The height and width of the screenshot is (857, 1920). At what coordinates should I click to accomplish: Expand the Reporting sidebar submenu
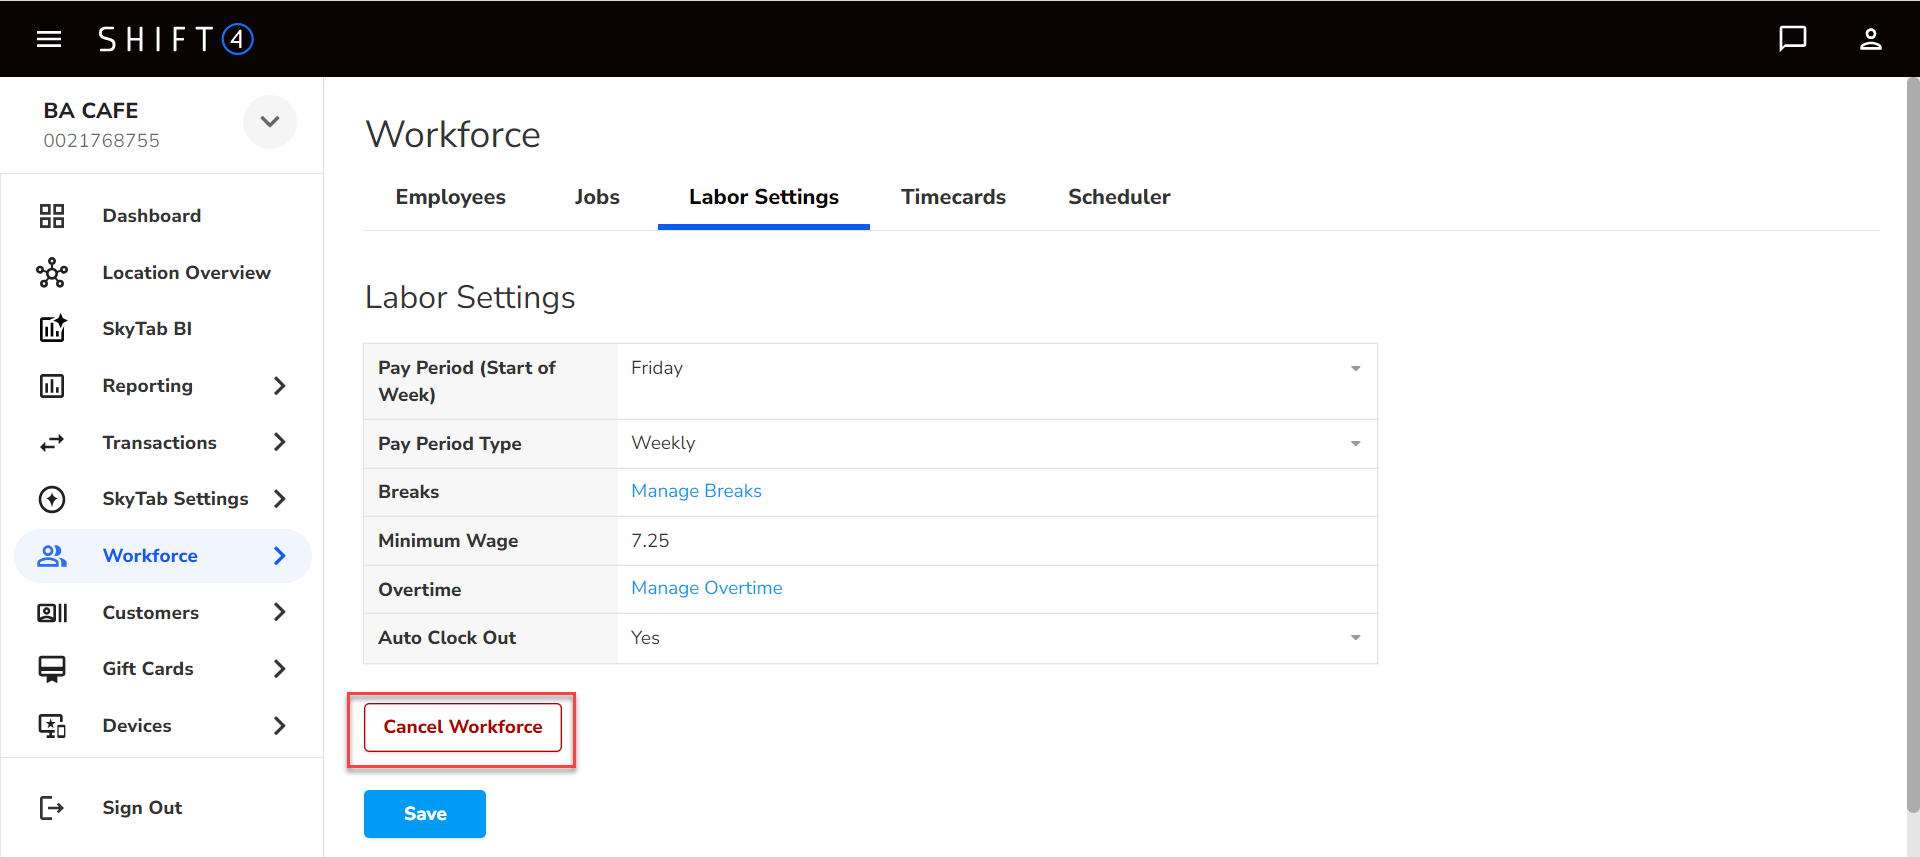[280, 386]
